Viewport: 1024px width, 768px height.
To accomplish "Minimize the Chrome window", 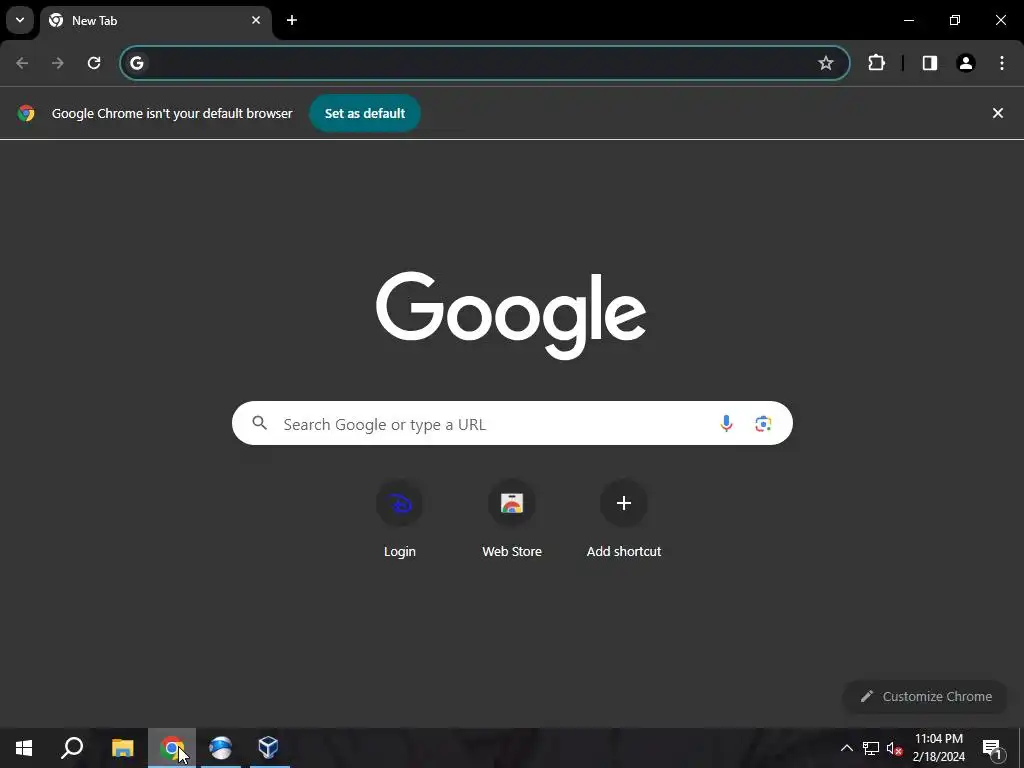I will [x=908, y=20].
